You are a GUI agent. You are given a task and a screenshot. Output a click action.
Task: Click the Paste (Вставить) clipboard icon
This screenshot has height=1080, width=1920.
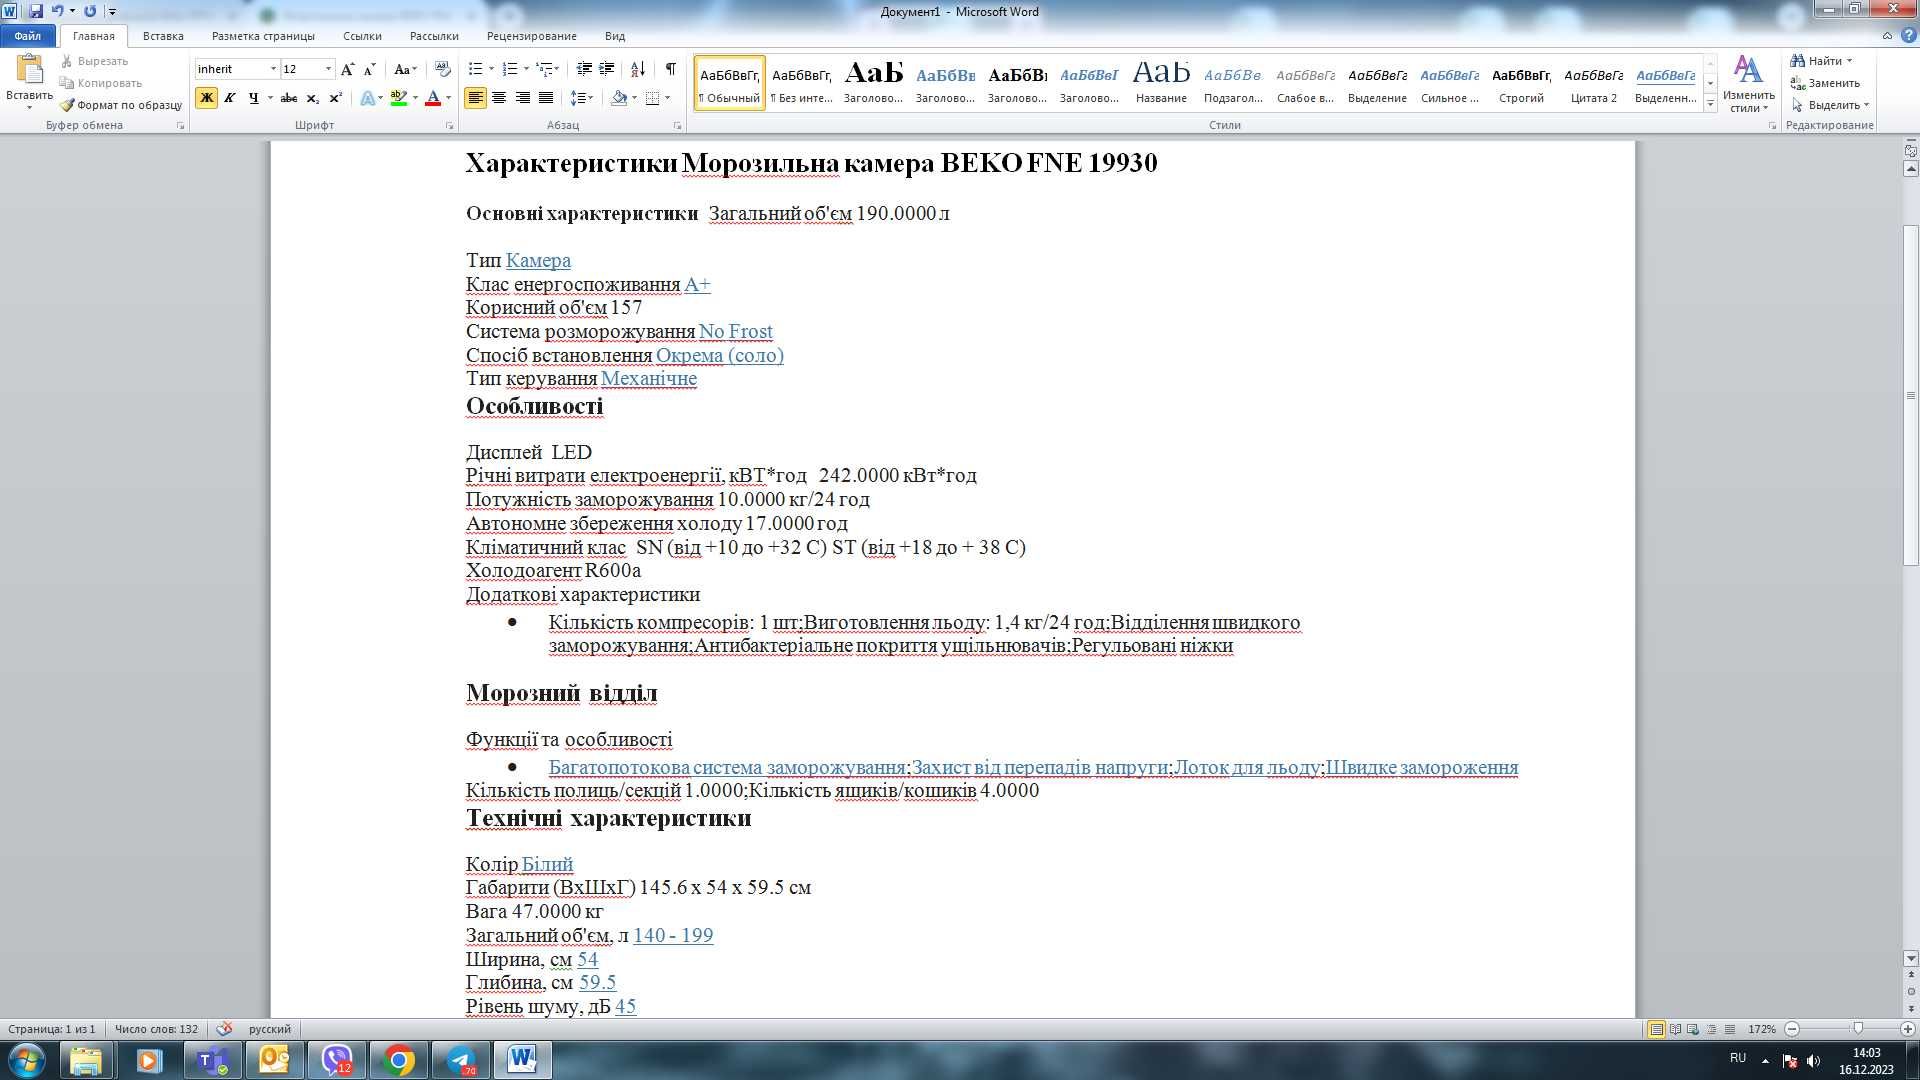[29, 70]
